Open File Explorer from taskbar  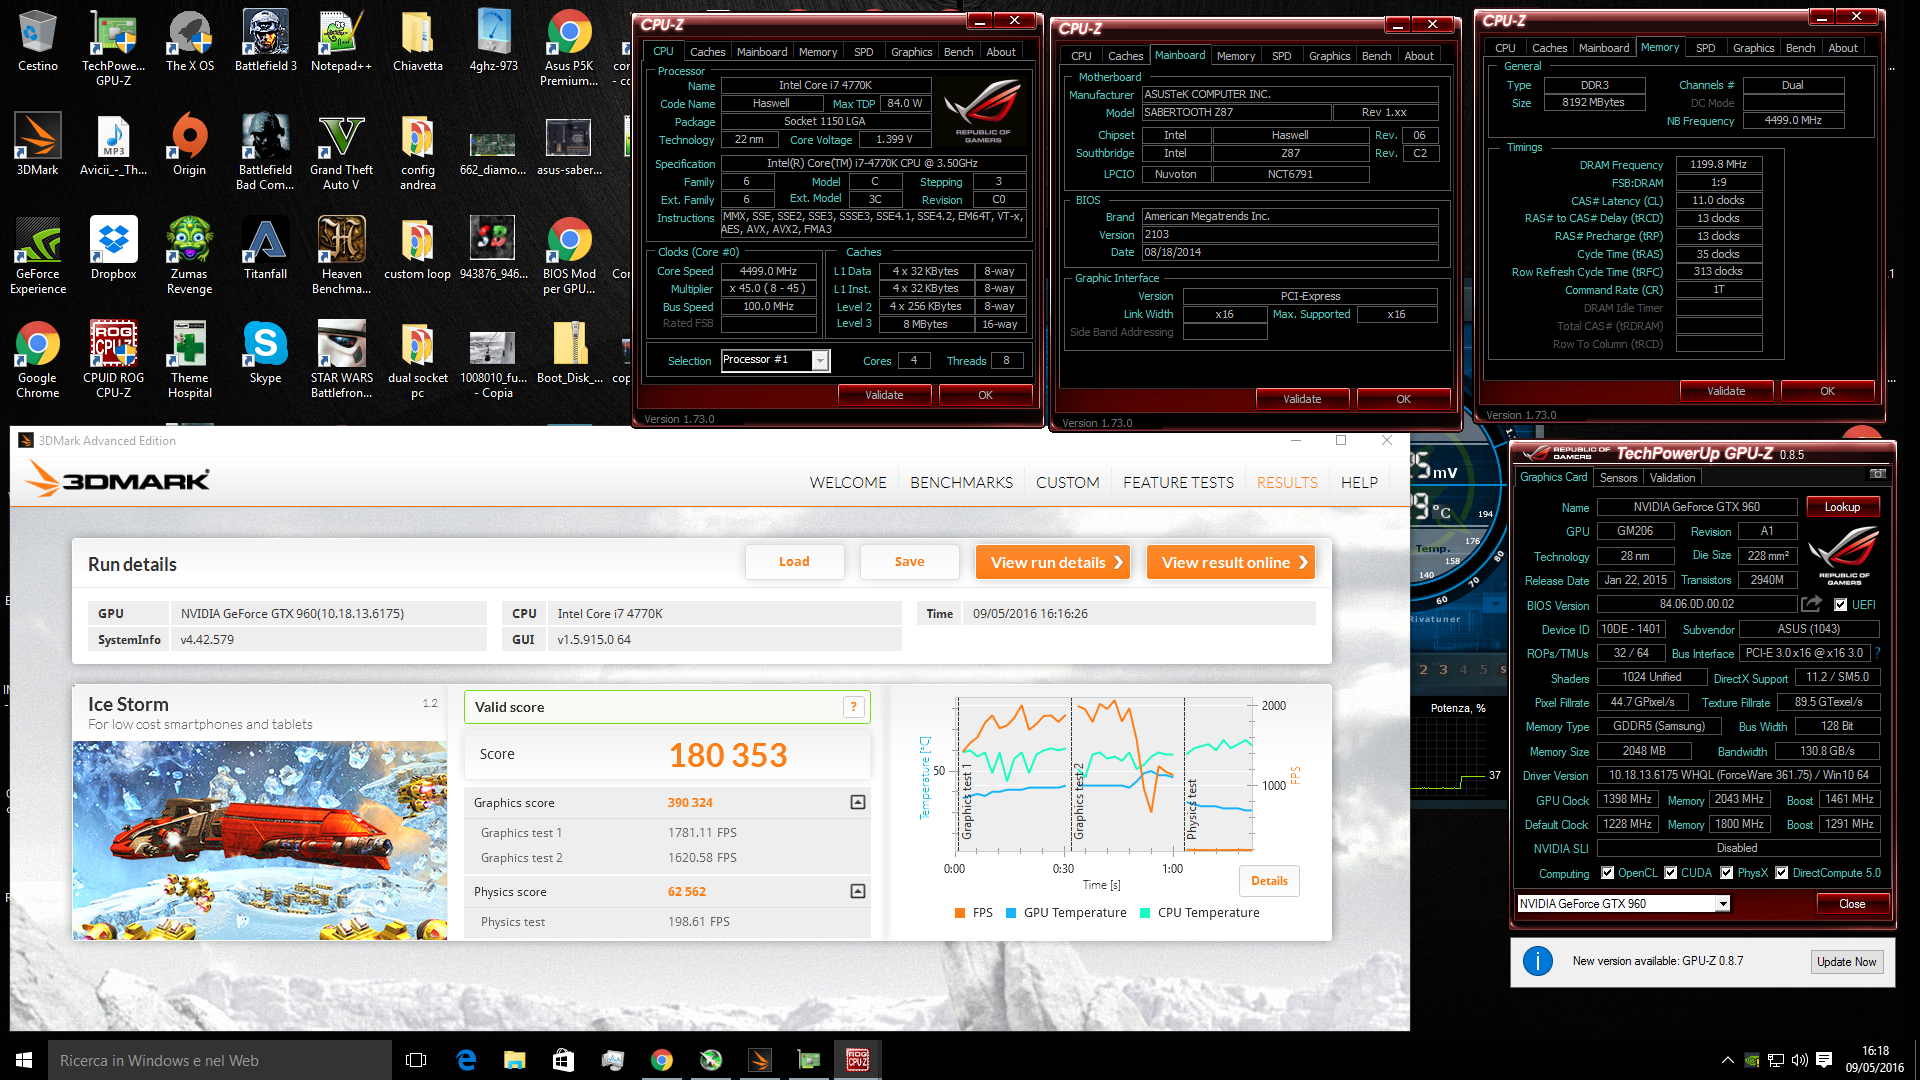[x=514, y=1060]
